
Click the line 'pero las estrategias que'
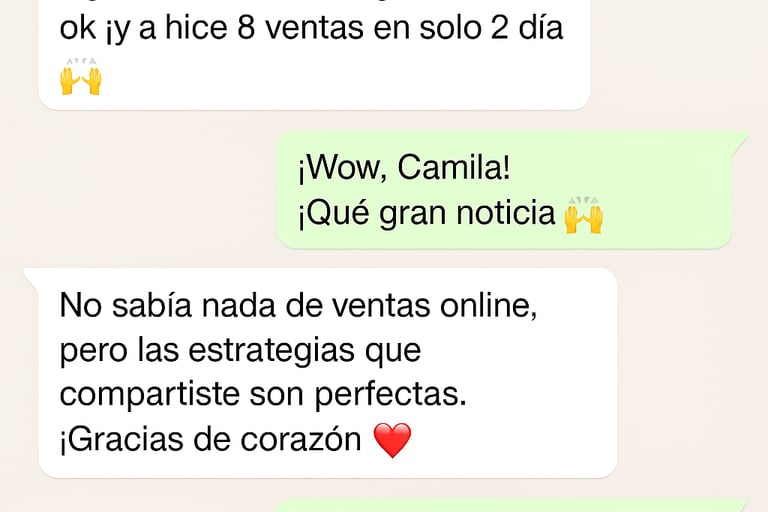tap(240, 351)
